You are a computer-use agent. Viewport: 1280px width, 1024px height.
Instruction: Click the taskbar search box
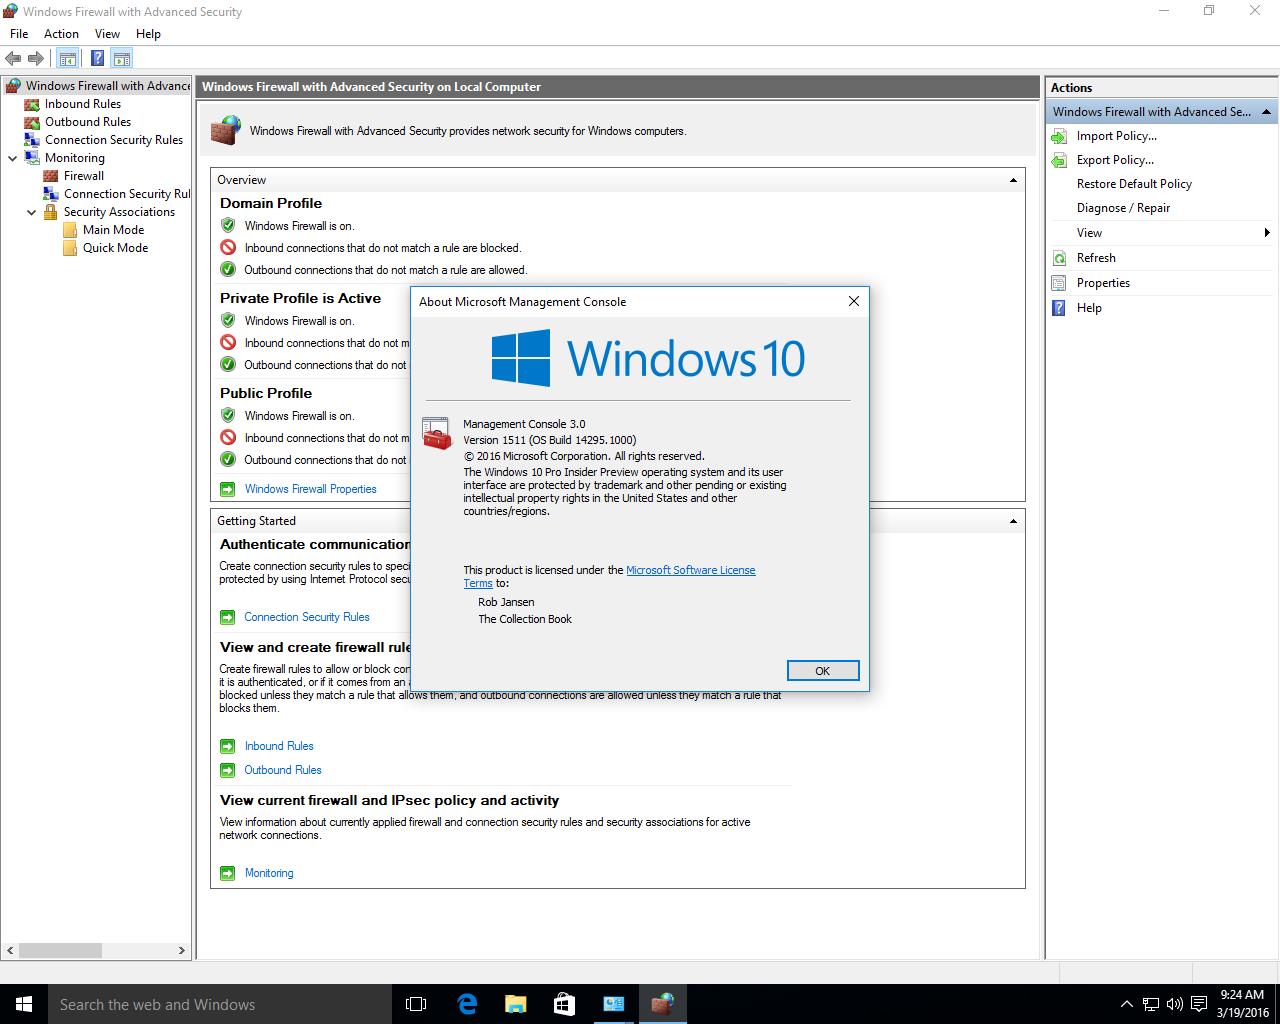click(220, 1004)
